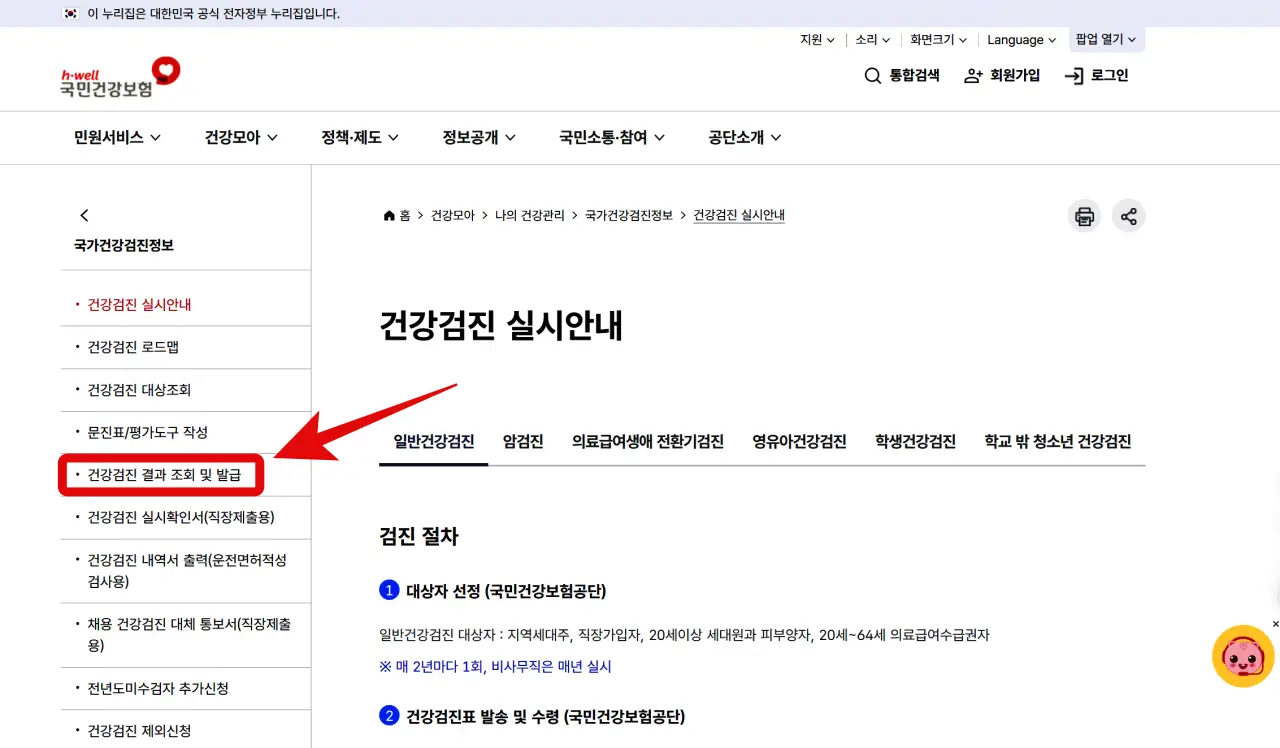The height and width of the screenshot is (748, 1280).
Task: Open sharing options via the share icon
Action: coord(1129,215)
